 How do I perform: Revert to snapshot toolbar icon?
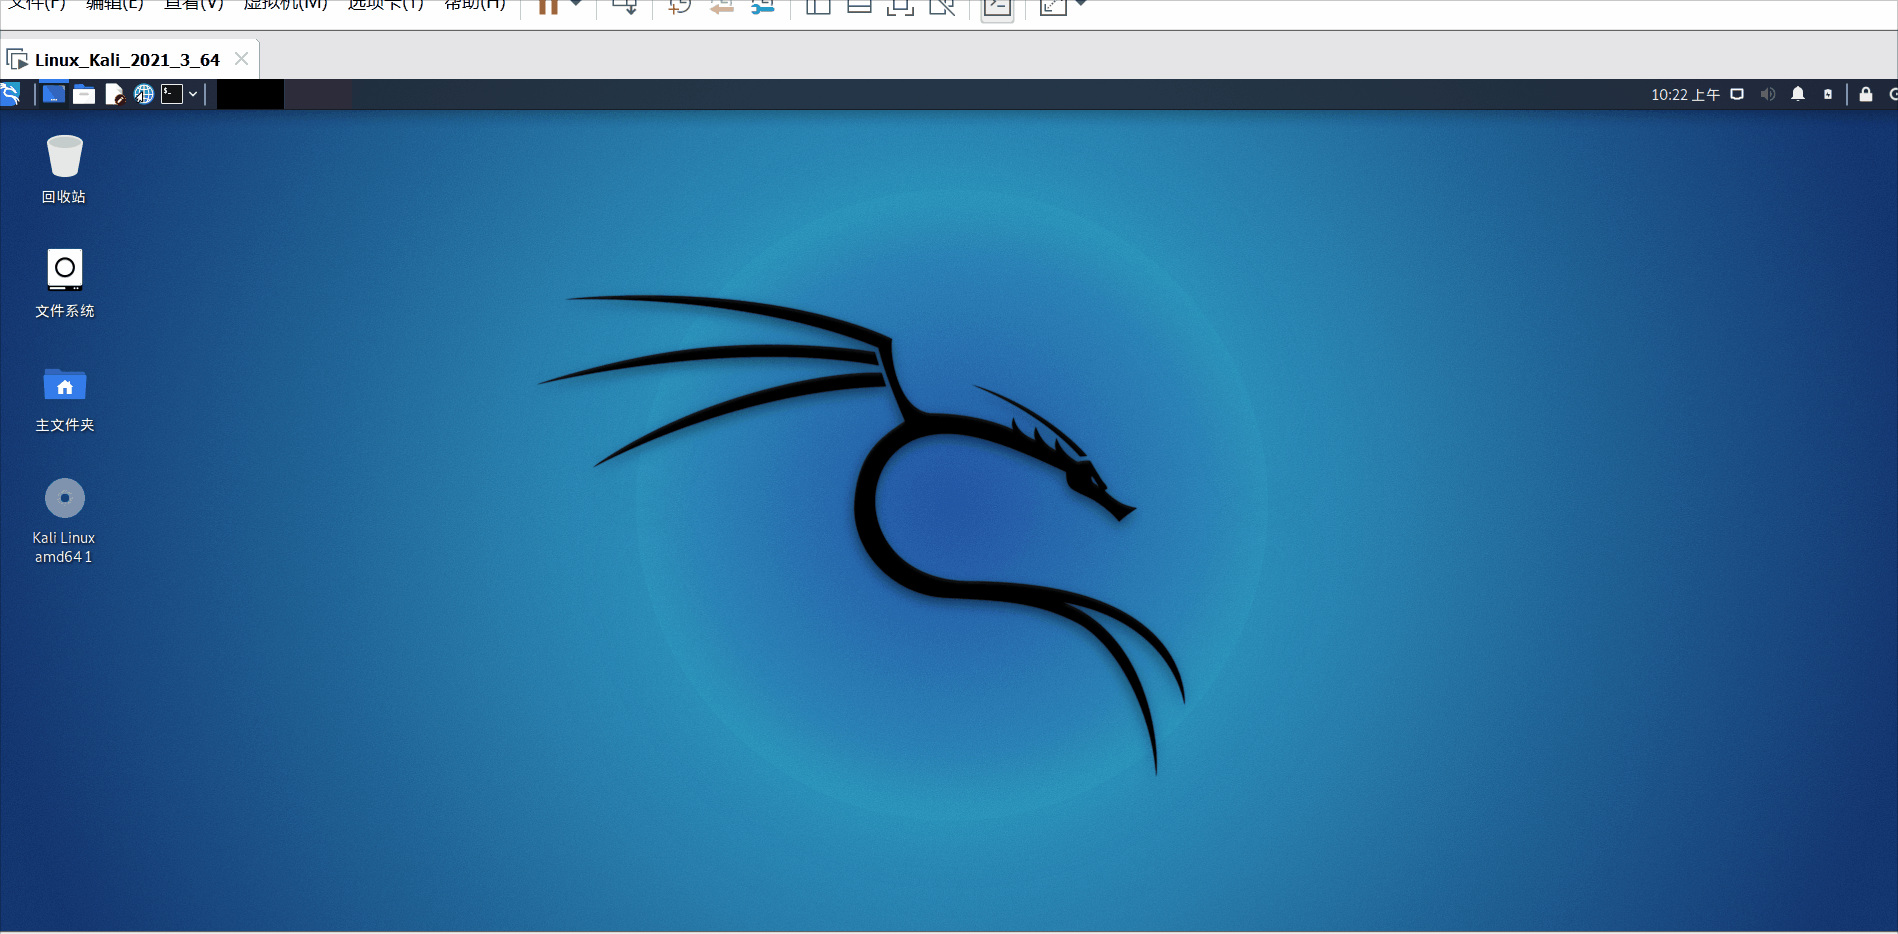[721, 6]
